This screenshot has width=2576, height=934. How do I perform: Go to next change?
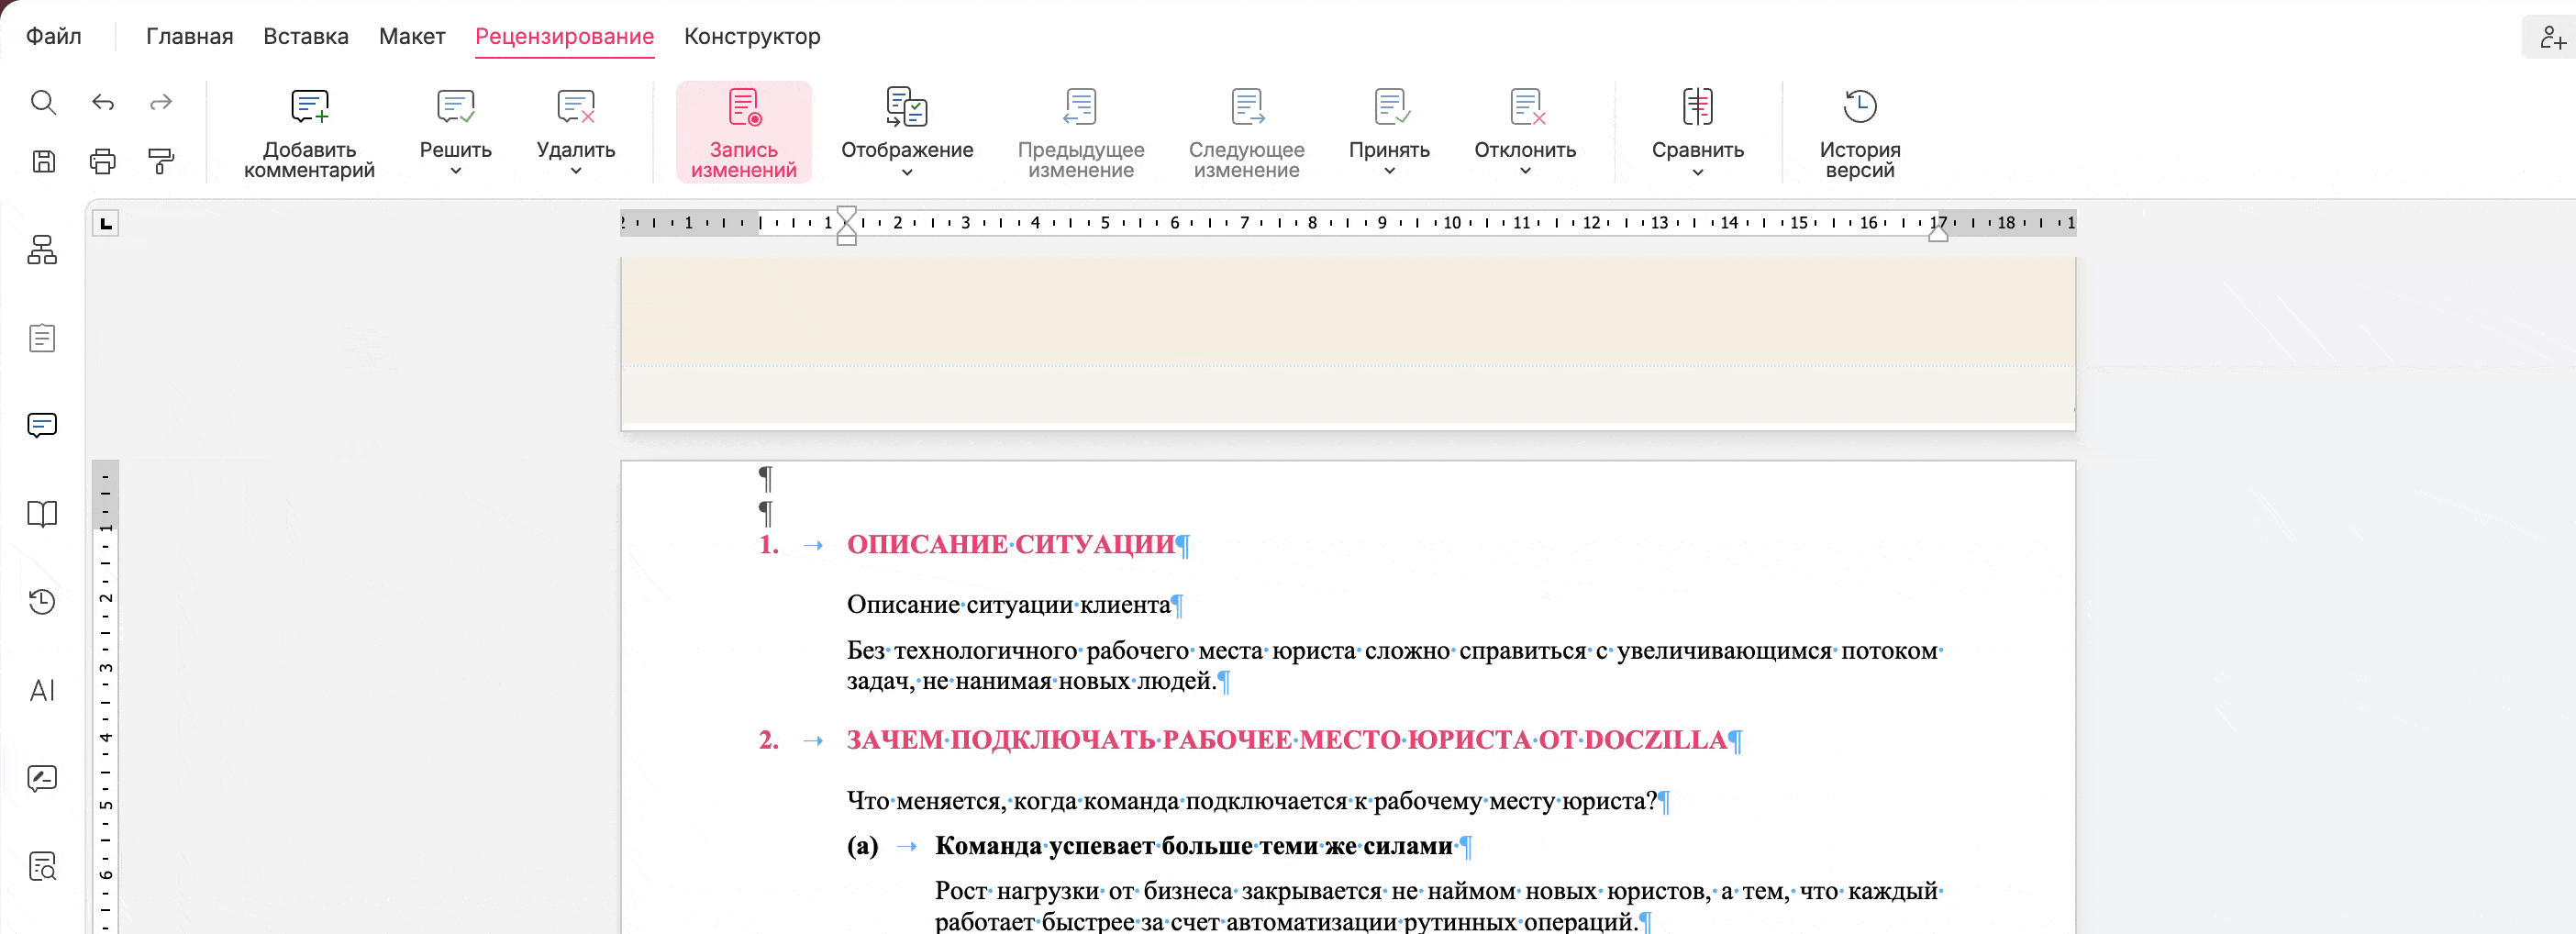tap(1247, 133)
